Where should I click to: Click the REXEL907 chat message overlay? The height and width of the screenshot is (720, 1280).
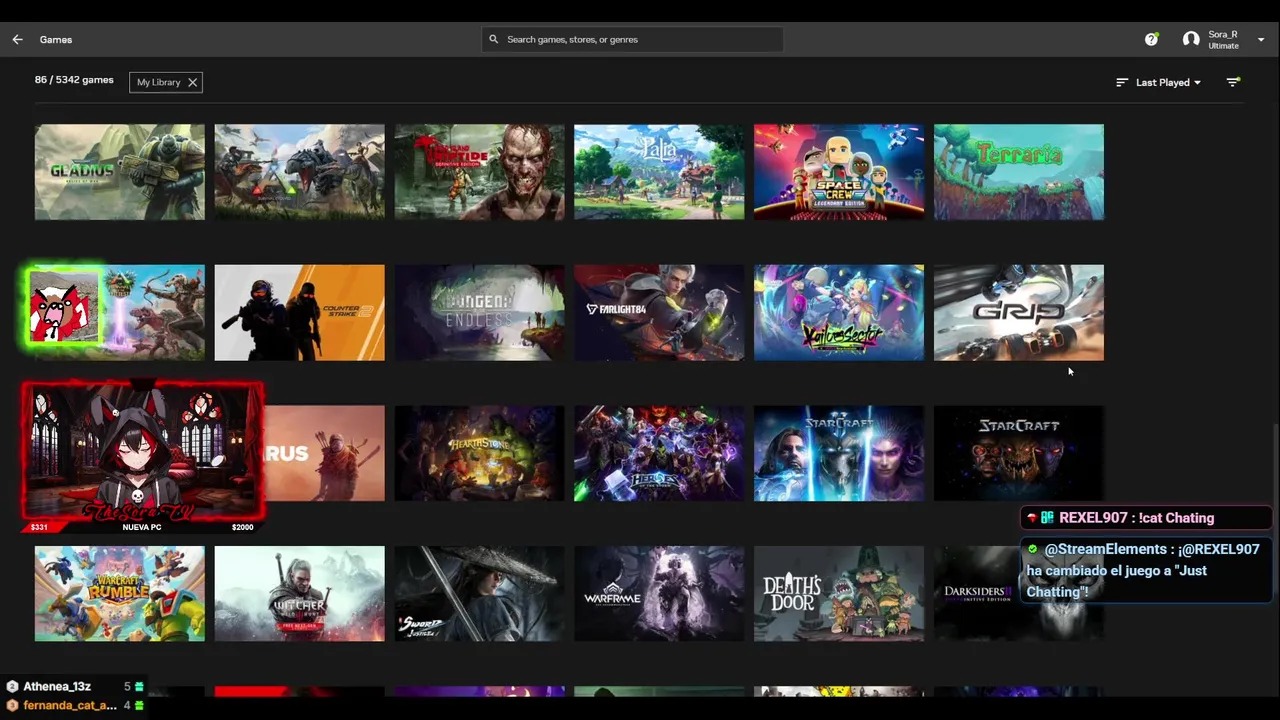[1146, 518]
